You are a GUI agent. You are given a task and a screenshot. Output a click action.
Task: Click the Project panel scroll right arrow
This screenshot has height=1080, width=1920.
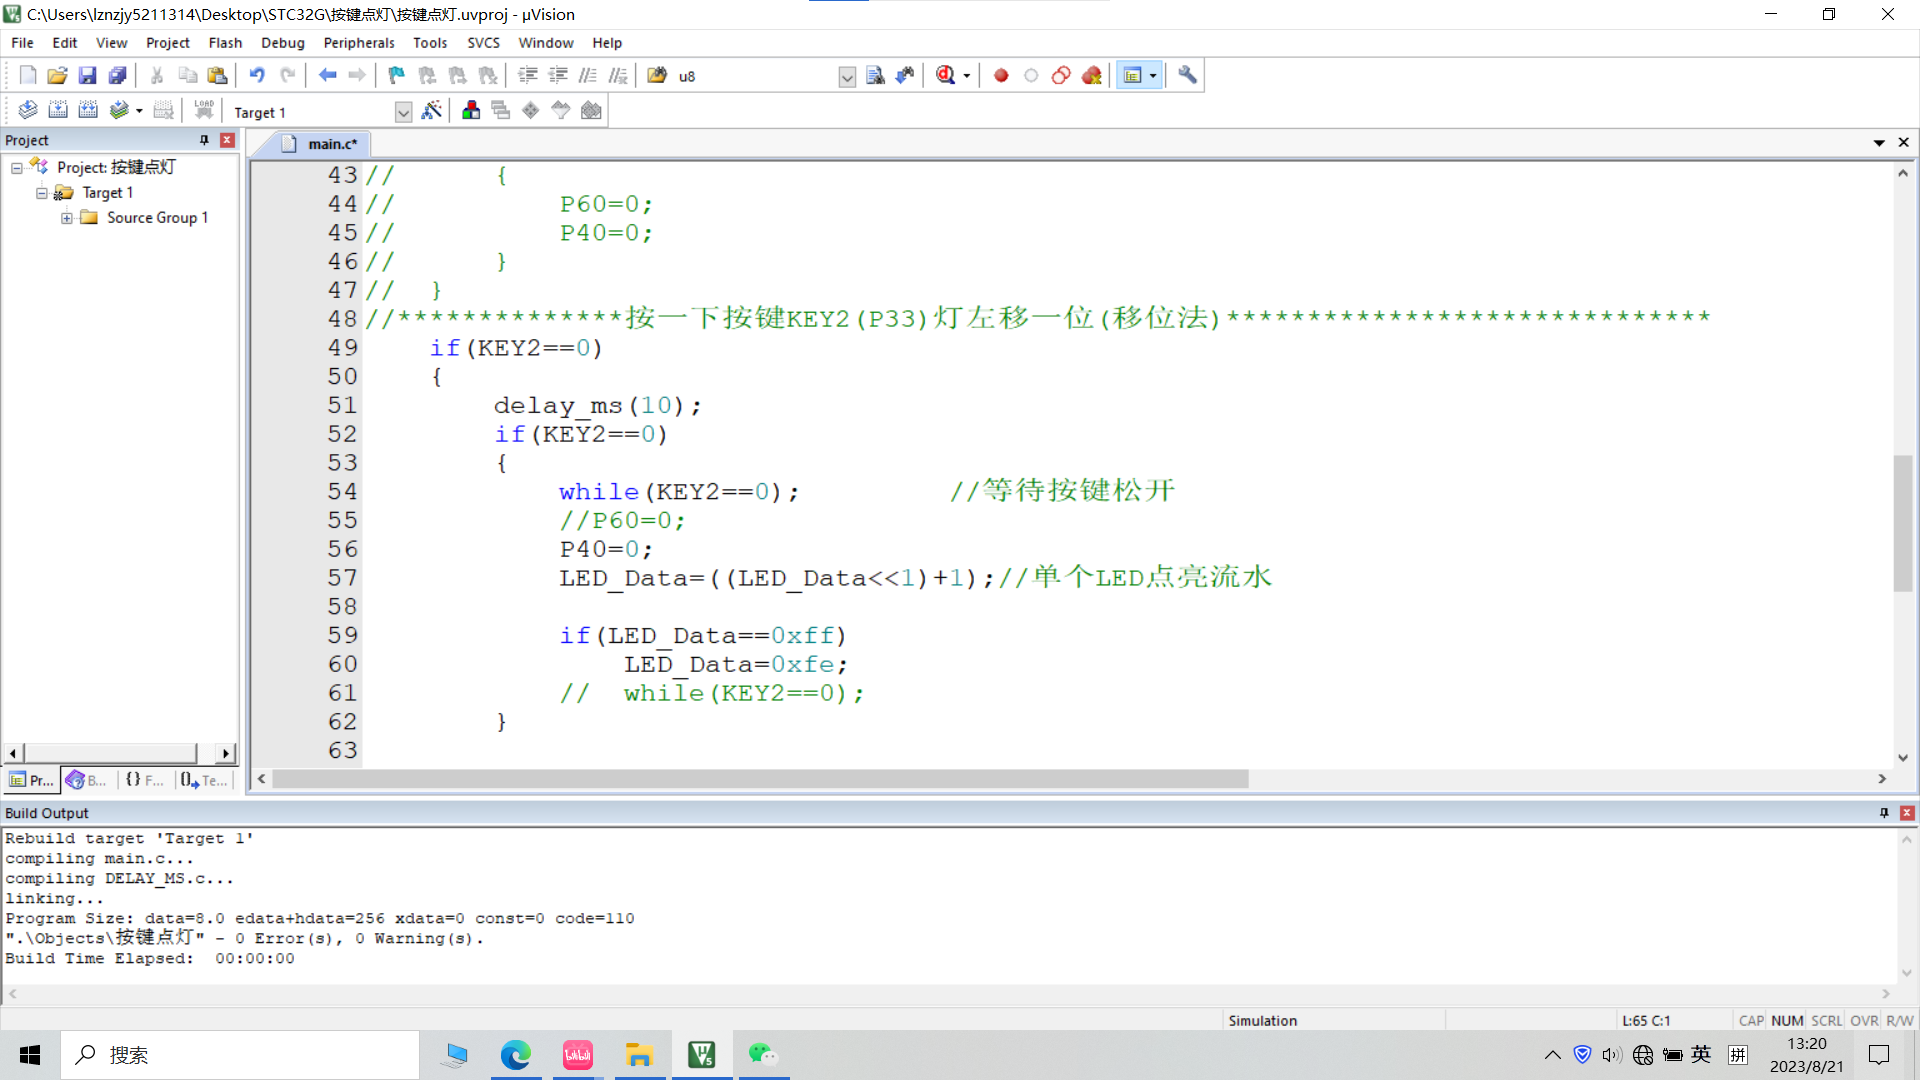click(226, 753)
